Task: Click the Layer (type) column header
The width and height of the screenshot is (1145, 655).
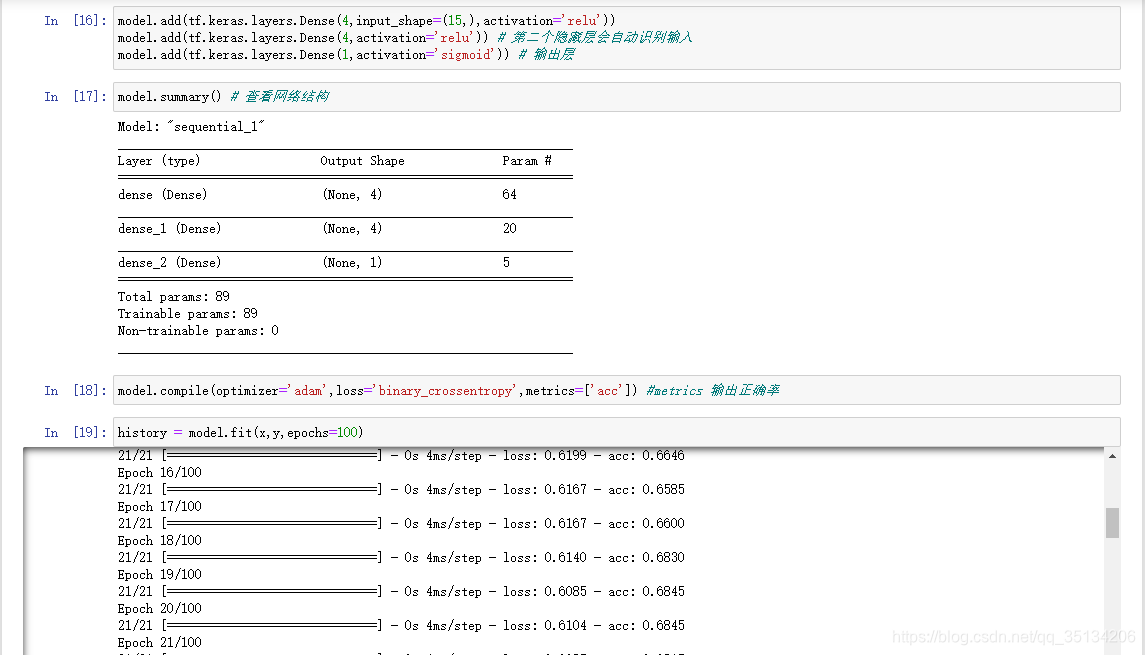Action: [x=159, y=161]
